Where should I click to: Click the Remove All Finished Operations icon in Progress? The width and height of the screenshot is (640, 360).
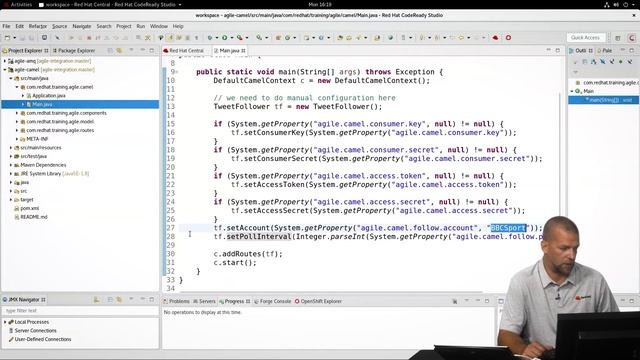coord(455,301)
